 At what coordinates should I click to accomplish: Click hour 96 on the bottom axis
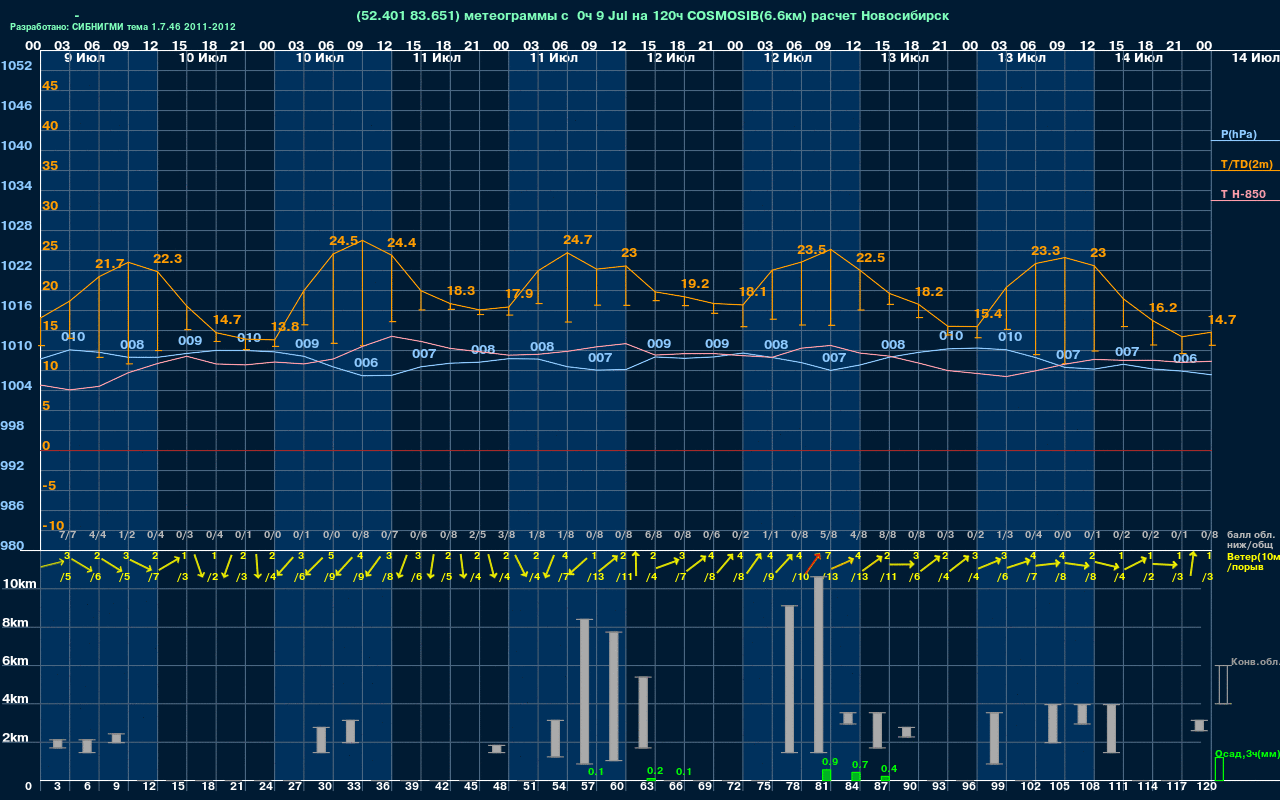pos(968,787)
